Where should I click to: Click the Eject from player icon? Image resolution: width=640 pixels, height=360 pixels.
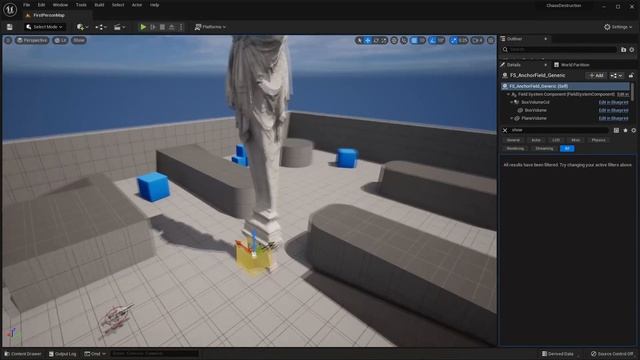click(172, 27)
